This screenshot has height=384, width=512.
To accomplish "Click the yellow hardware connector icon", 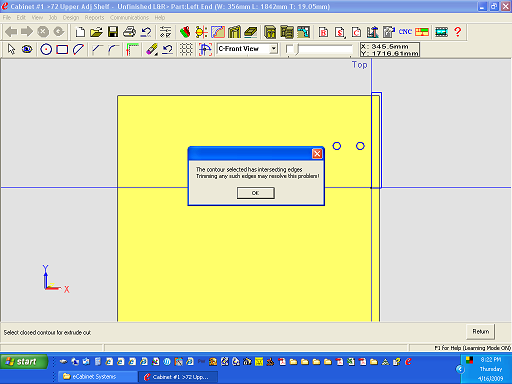I will [201, 32].
